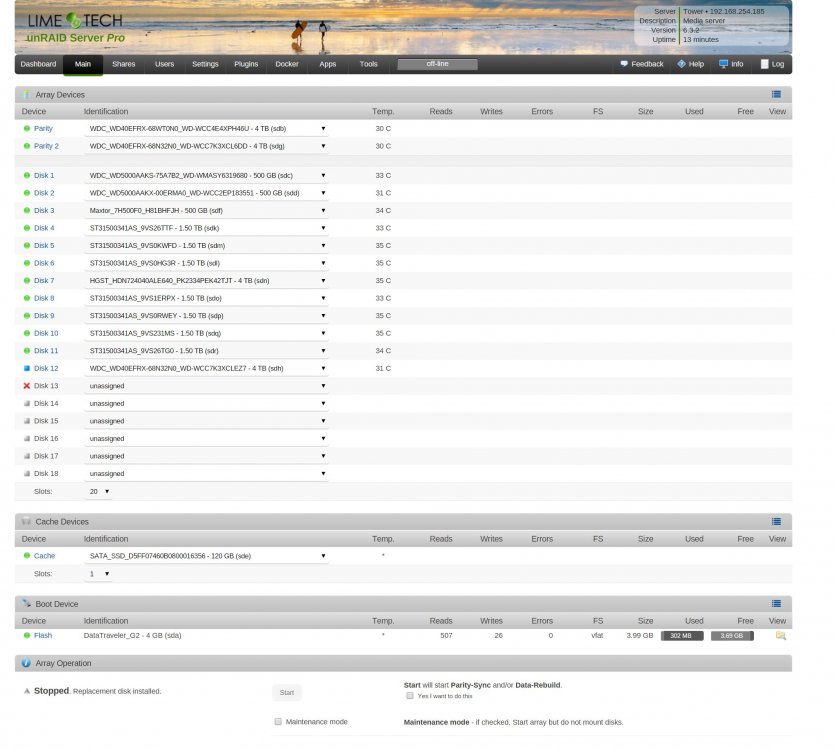This screenshot has width=836, height=750.
Task: Go to Users tab
Action: coord(164,64)
